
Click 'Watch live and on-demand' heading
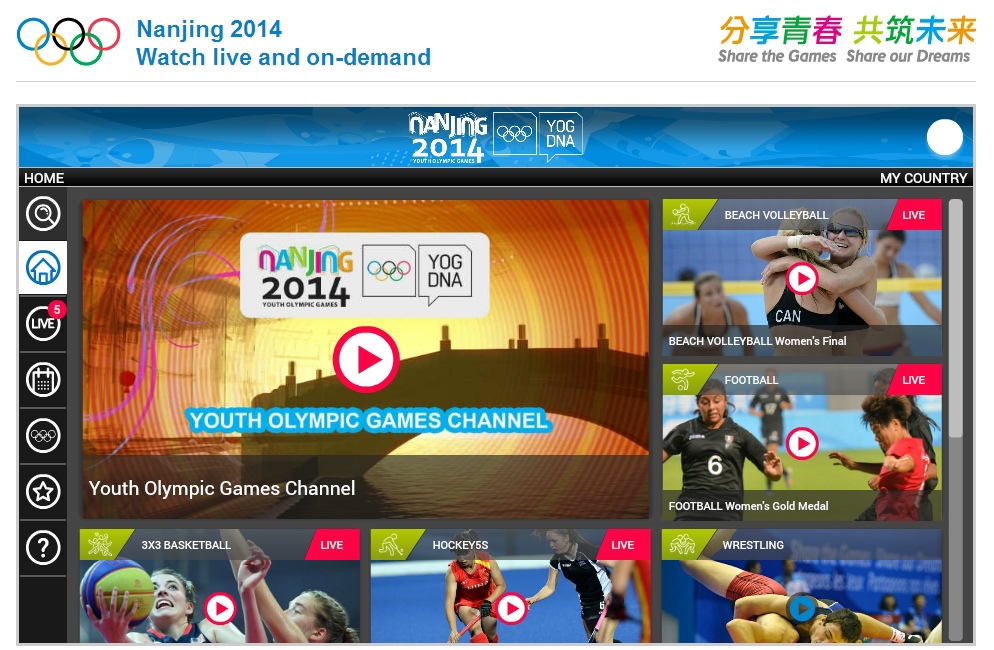(x=283, y=57)
